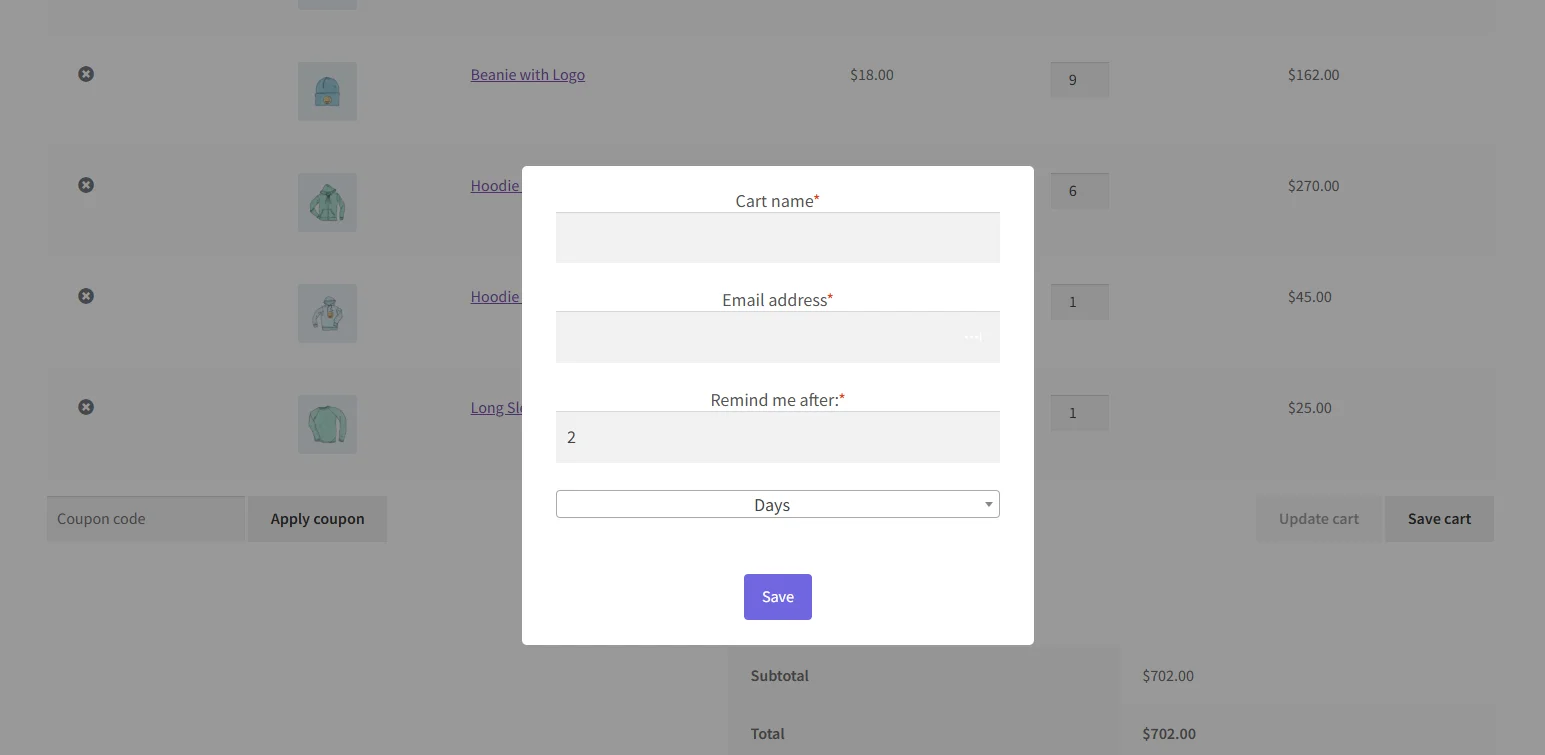Click the Save button in dialog
Viewport: 1545px width, 755px height.
[777, 597]
